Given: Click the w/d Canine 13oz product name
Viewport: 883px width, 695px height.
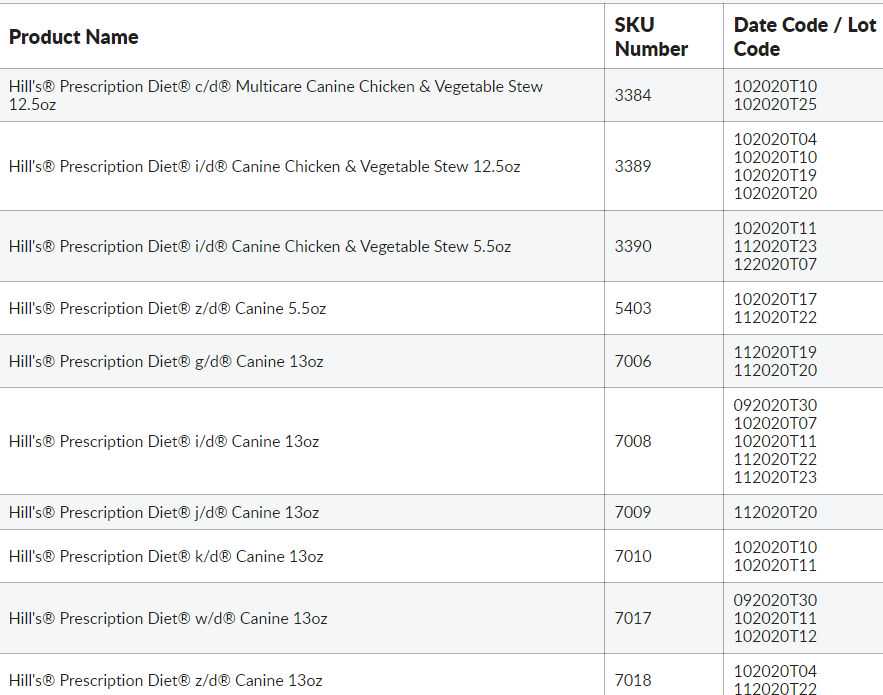Looking at the screenshot, I should click(x=168, y=618).
